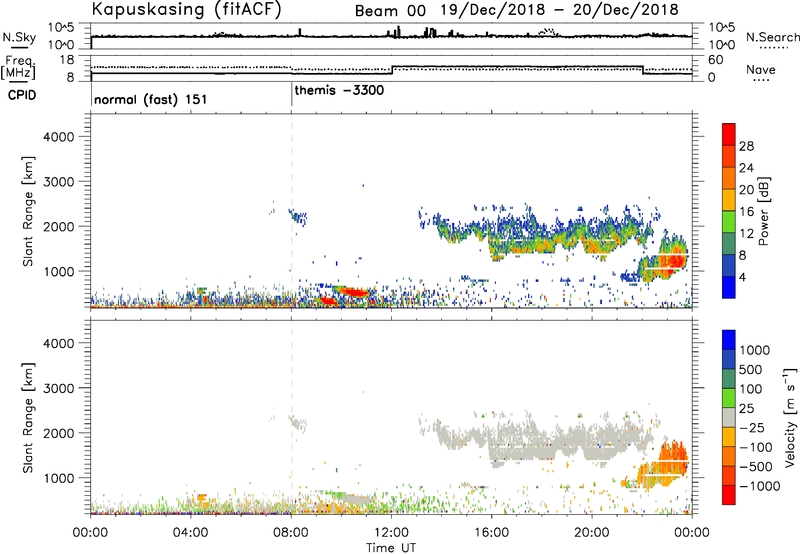Click the 'Time UT' axis title
The image size is (800, 554).
[x=391, y=547]
